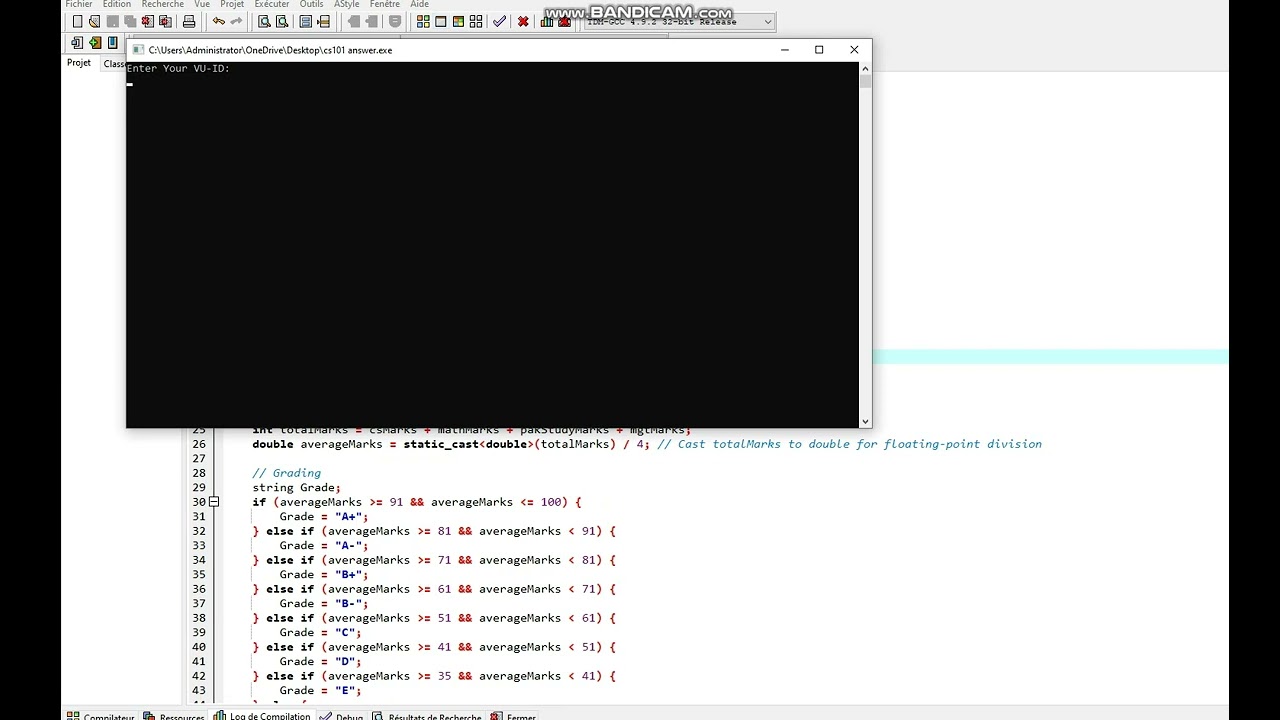Click the Grade = "B+" code line
1280x720 pixels.
click(x=324, y=575)
